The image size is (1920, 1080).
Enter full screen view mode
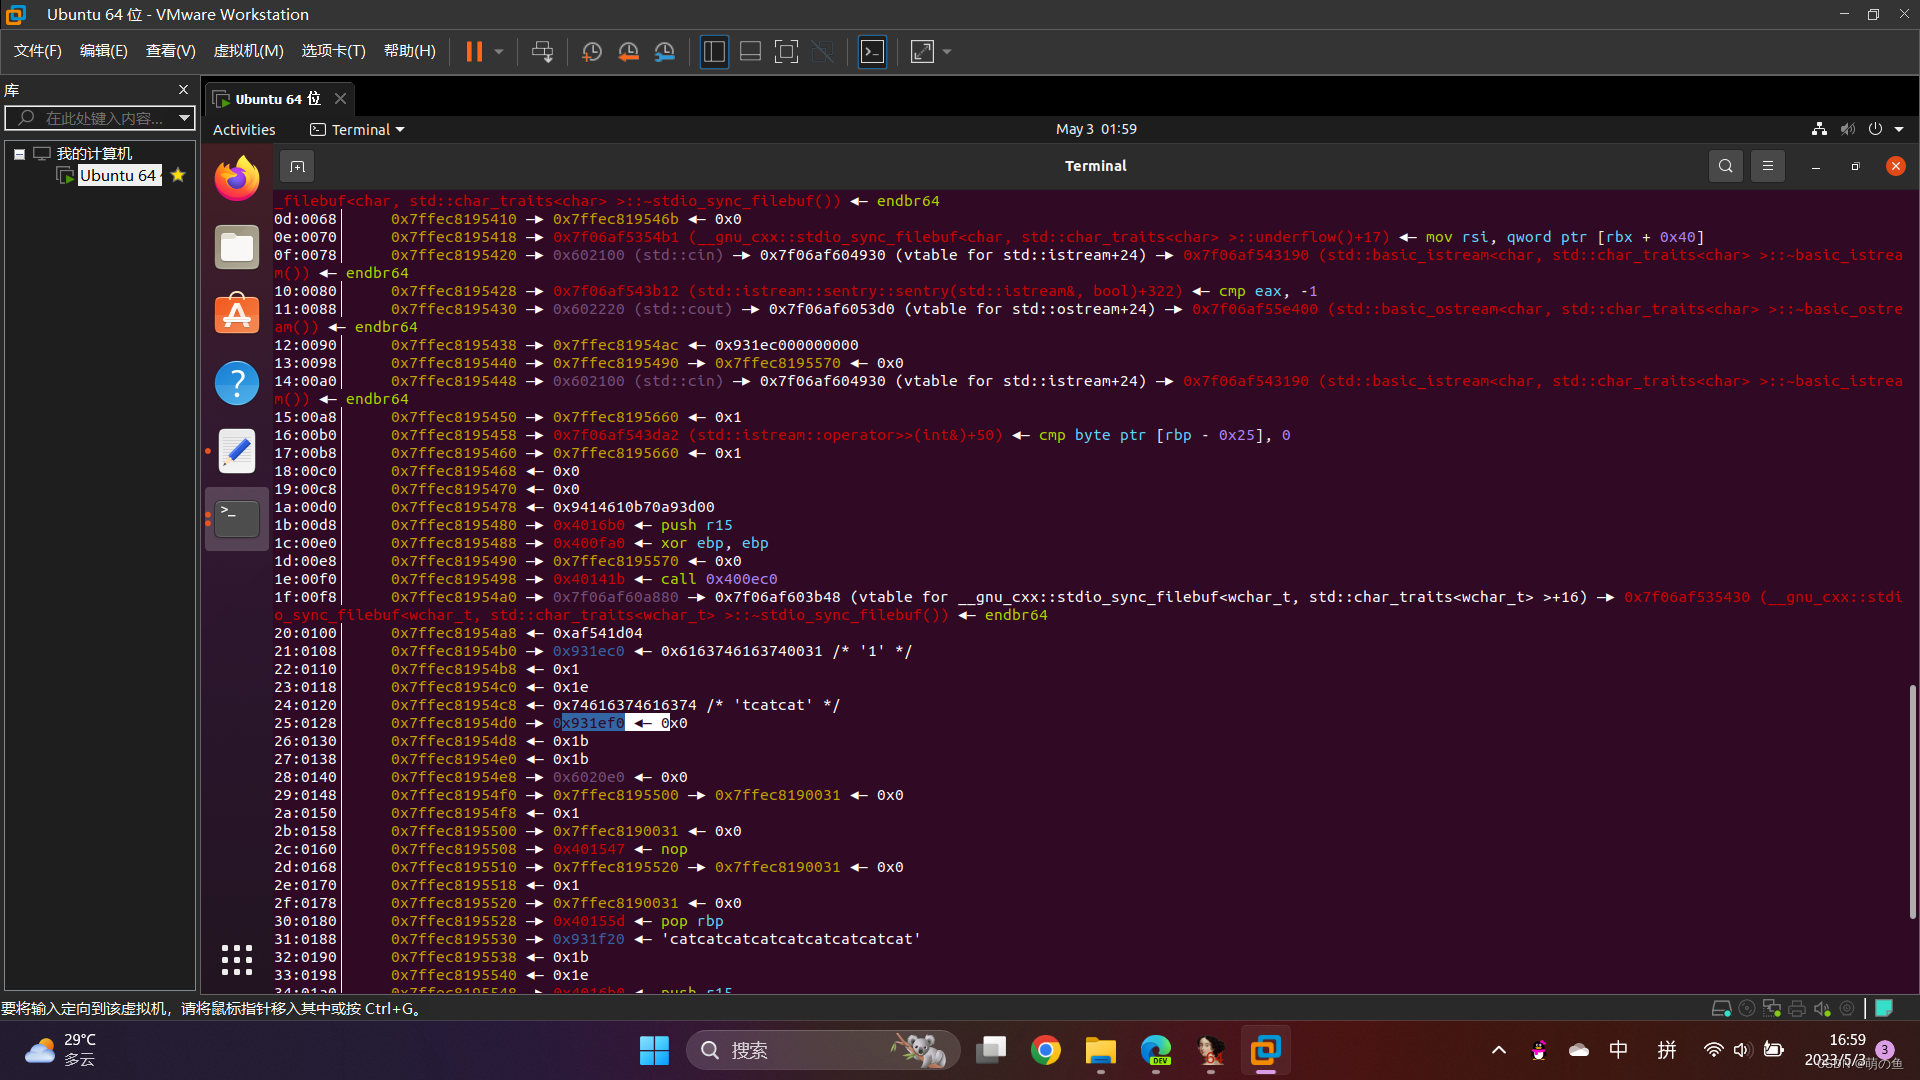click(x=786, y=51)
